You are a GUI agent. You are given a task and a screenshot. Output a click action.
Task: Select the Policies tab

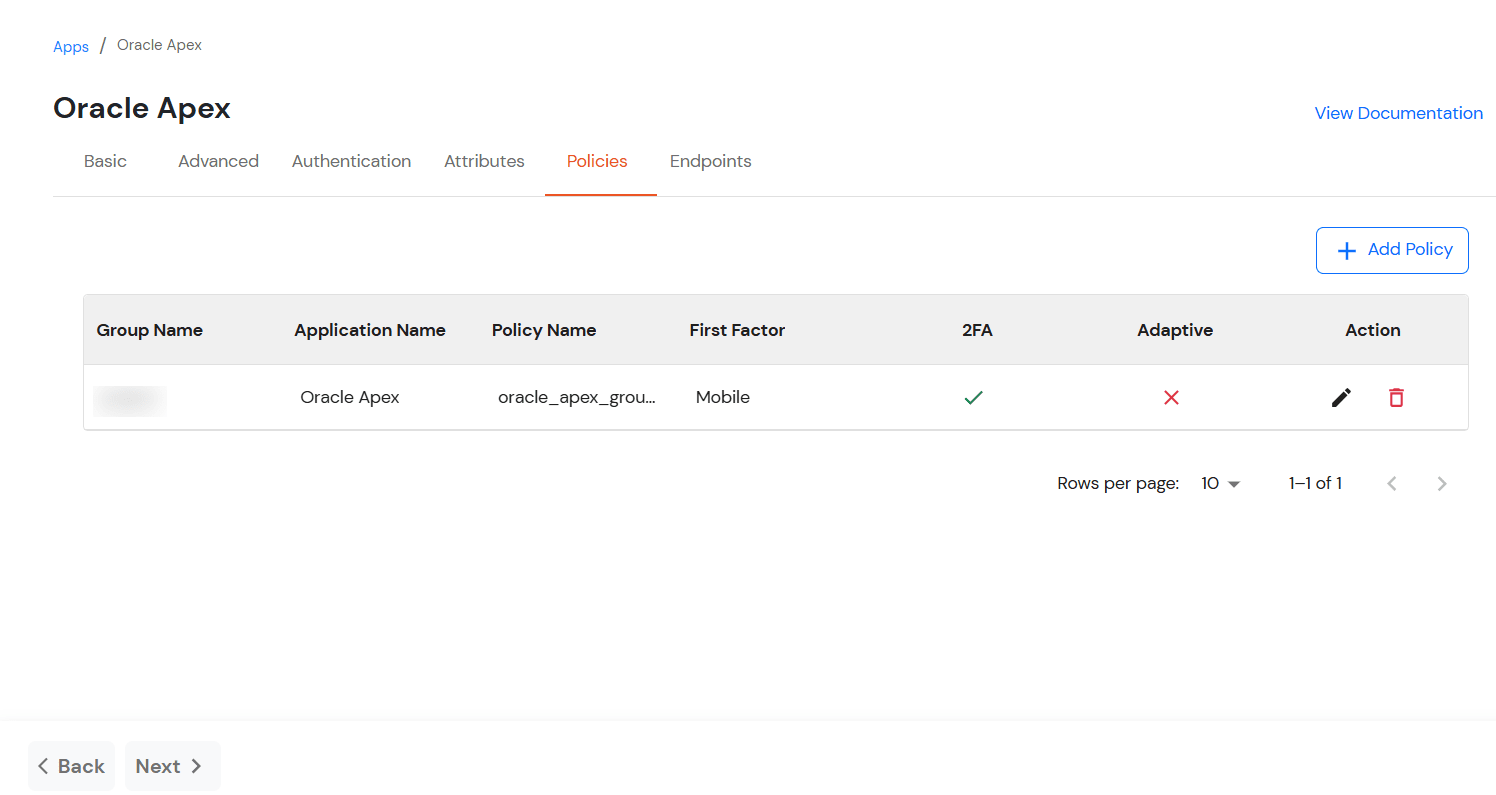597,161
